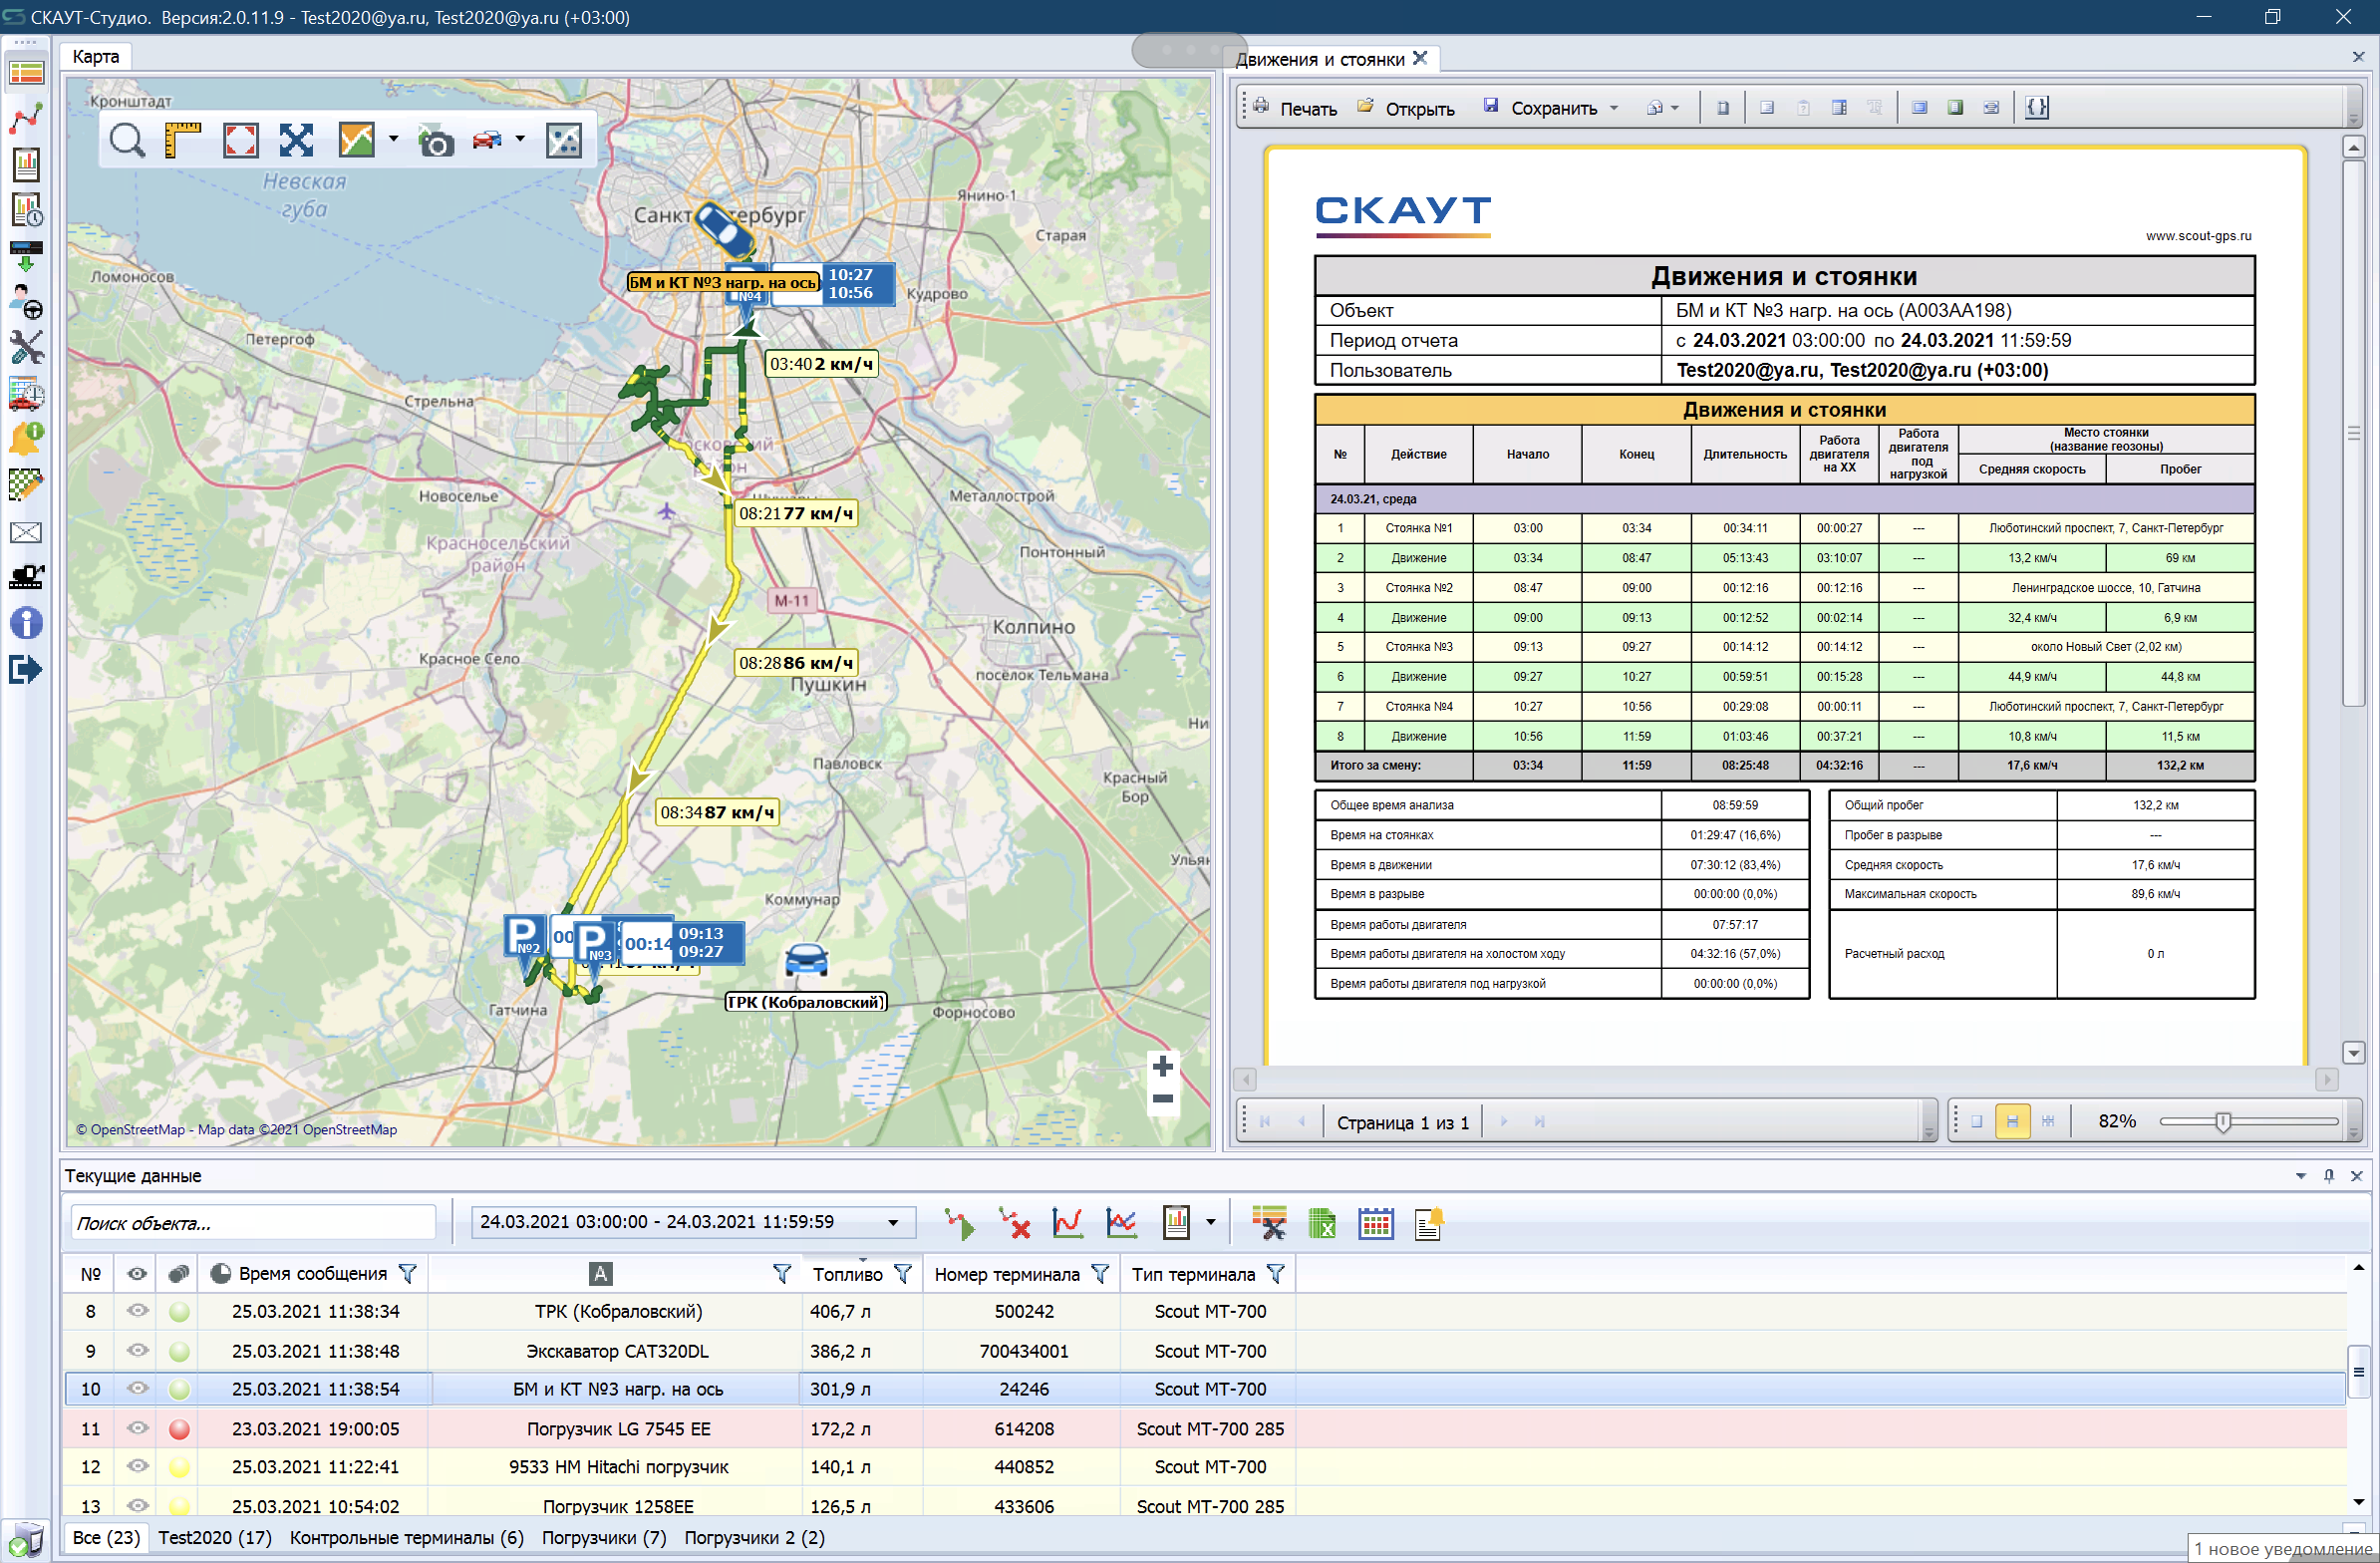The height and width of the screenshot is (1563, 2380).
Task: Switch to Все (23) group tab
Action: (x=107, y=1538)
